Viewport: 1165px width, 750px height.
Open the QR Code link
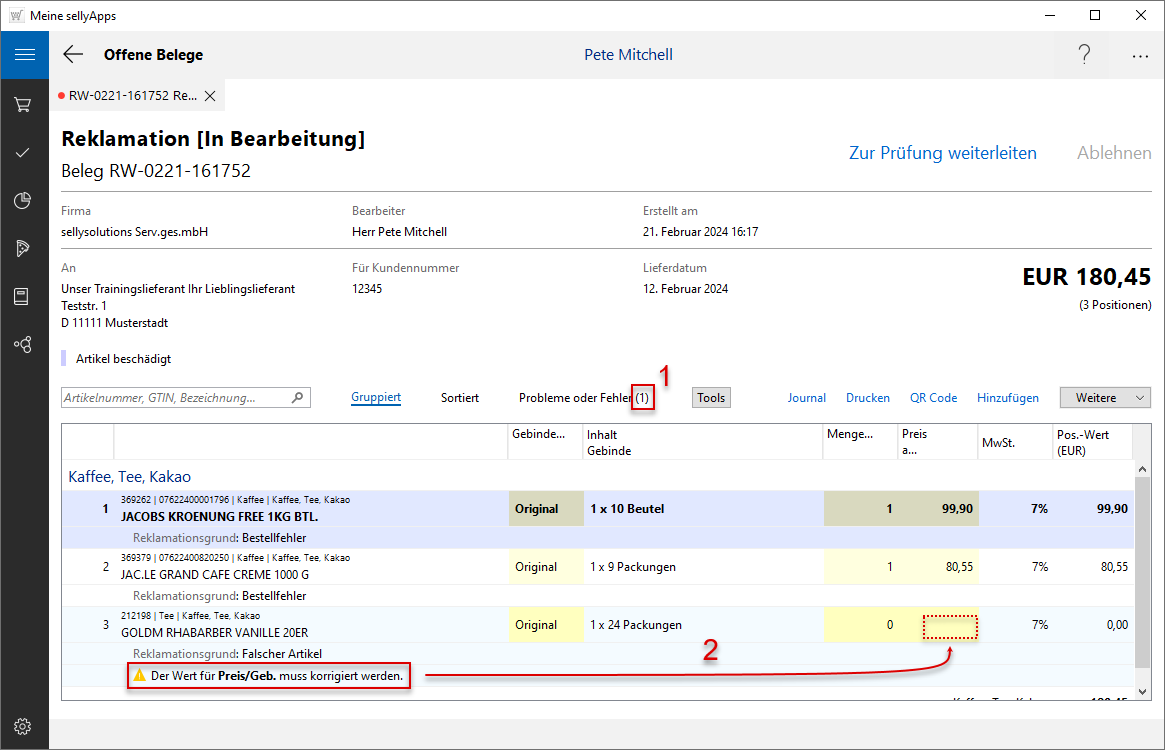933,398
